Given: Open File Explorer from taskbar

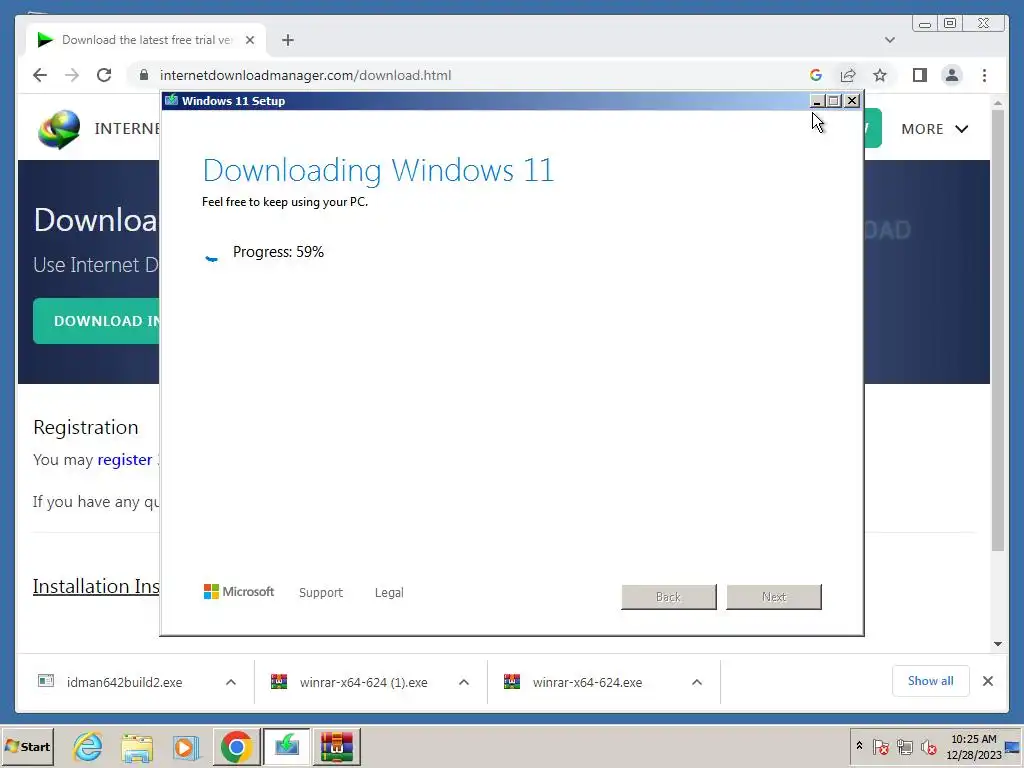Looking at the screenshot, I should coord(137,746).
